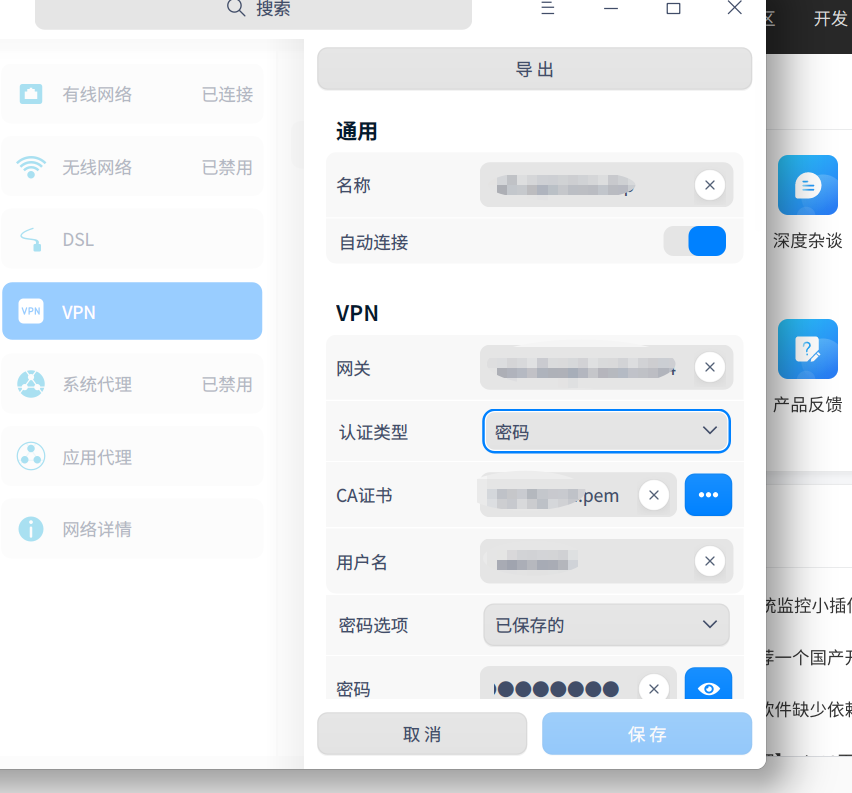Viewport: 852px width, 793px height.
Task: Open the wired network (有线网络) section
Action: coord(132,95)
